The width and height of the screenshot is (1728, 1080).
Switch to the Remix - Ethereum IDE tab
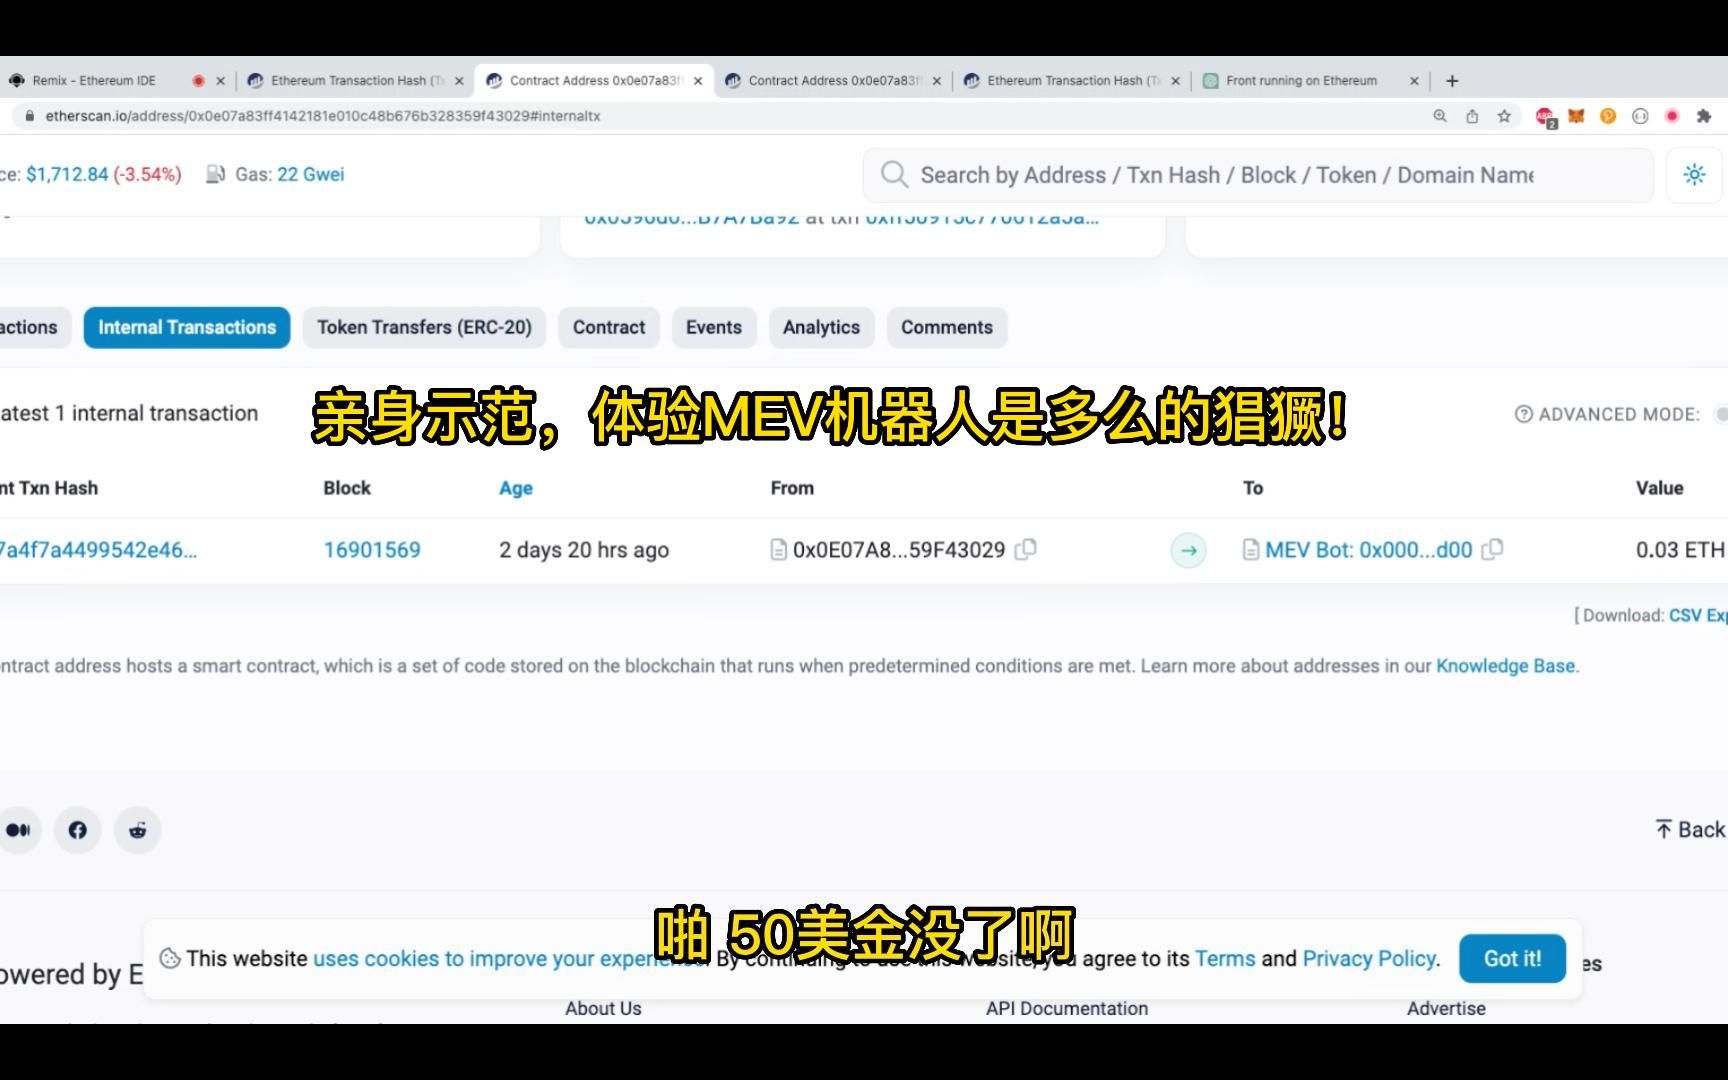click(x=94, y=81)
